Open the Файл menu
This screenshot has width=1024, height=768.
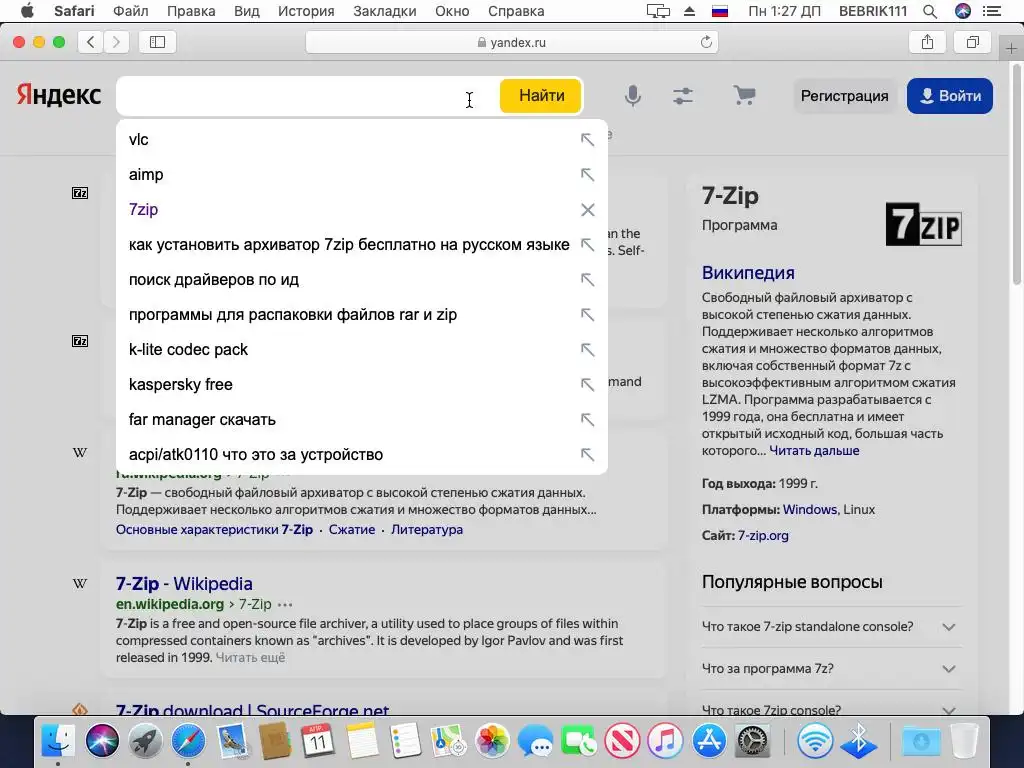[131, 11]
